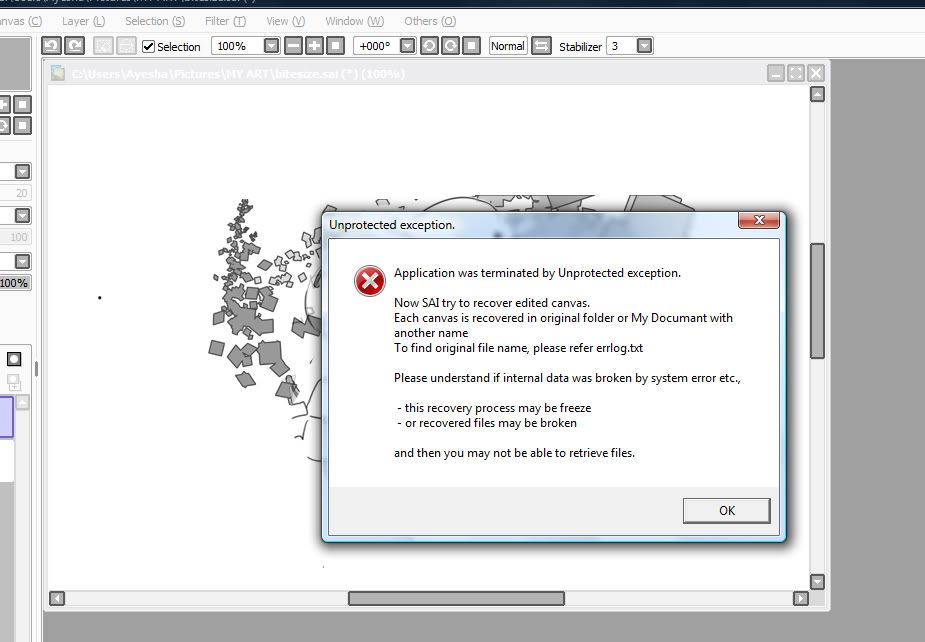Image resolution: width=925 pixels, height=642 pixels.
Task: Click the red error icon in the dialog
Action: pyautogui.click(x=370, y=281)
